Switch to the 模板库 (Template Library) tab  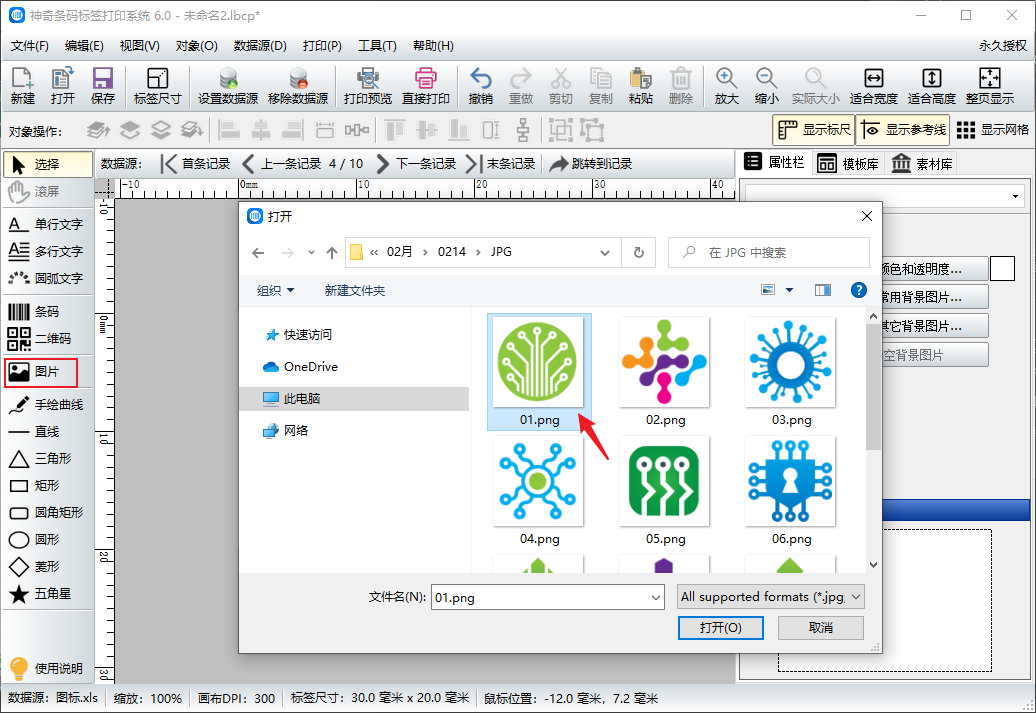(849, 164)
